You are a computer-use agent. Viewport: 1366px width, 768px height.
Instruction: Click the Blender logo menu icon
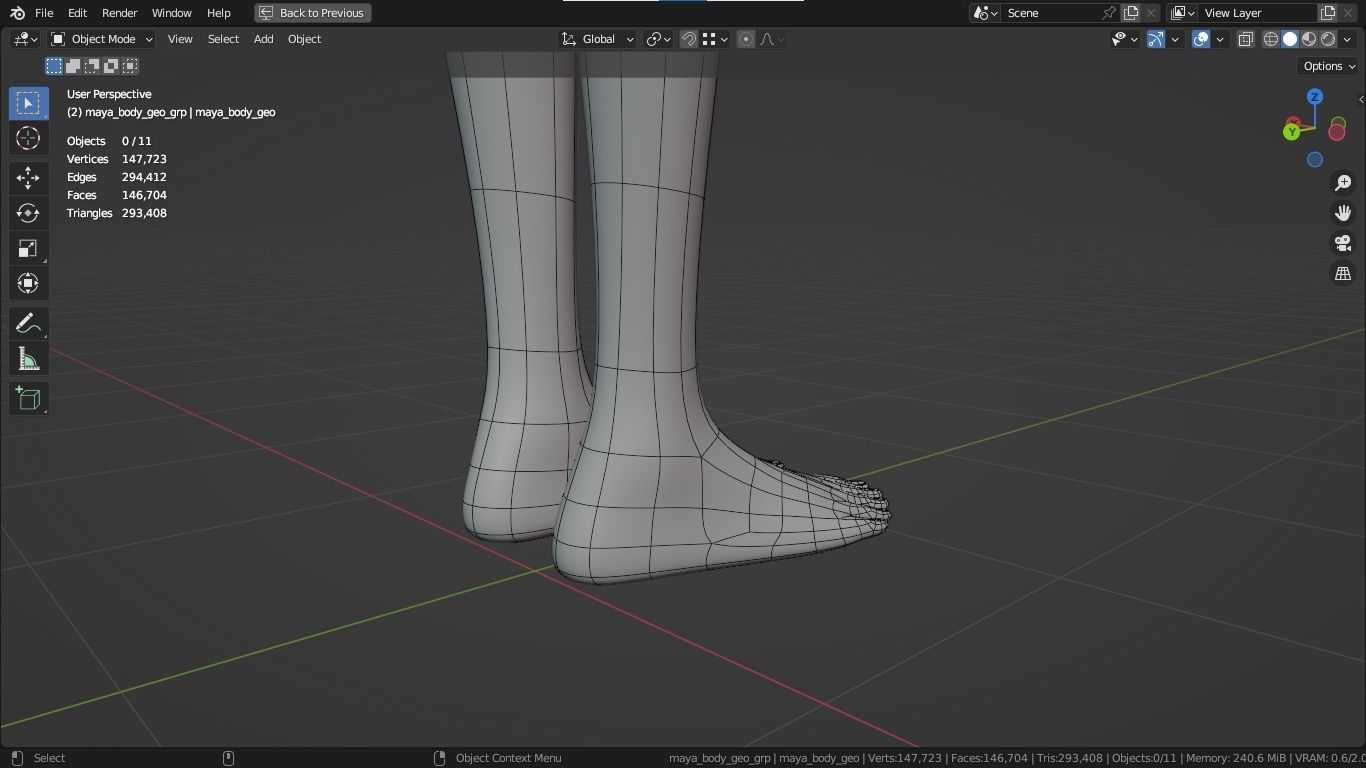pyautogui.click(x=17, y=13)
